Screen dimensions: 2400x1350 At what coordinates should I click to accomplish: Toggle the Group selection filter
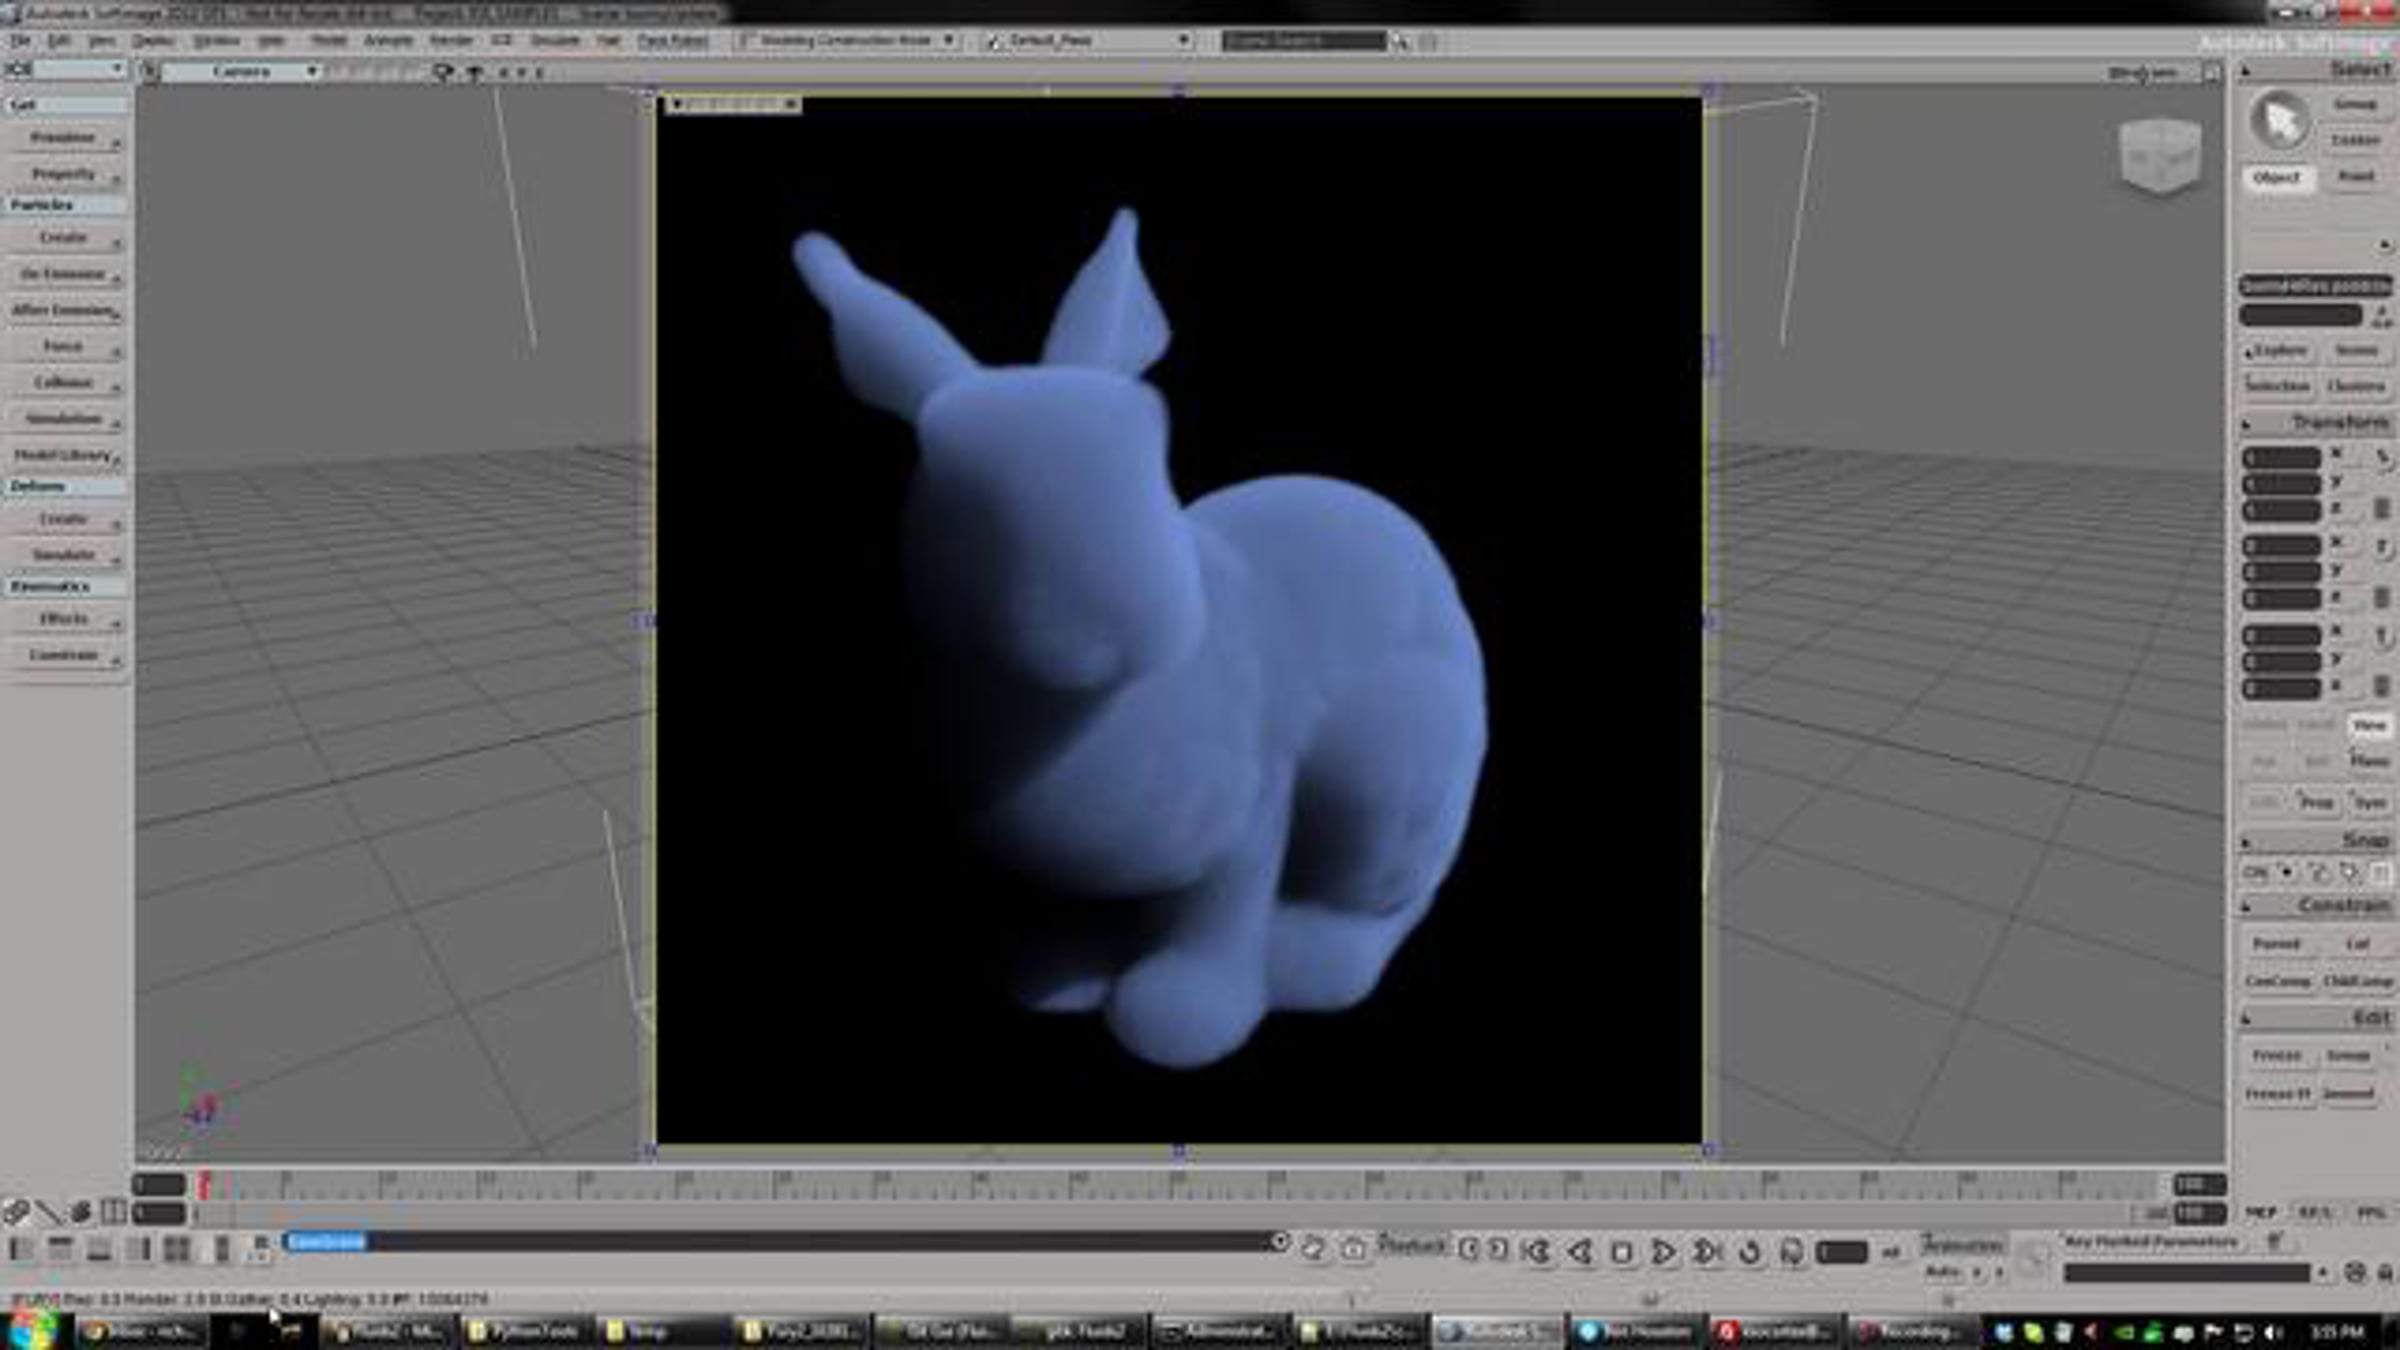[2355, 104]
